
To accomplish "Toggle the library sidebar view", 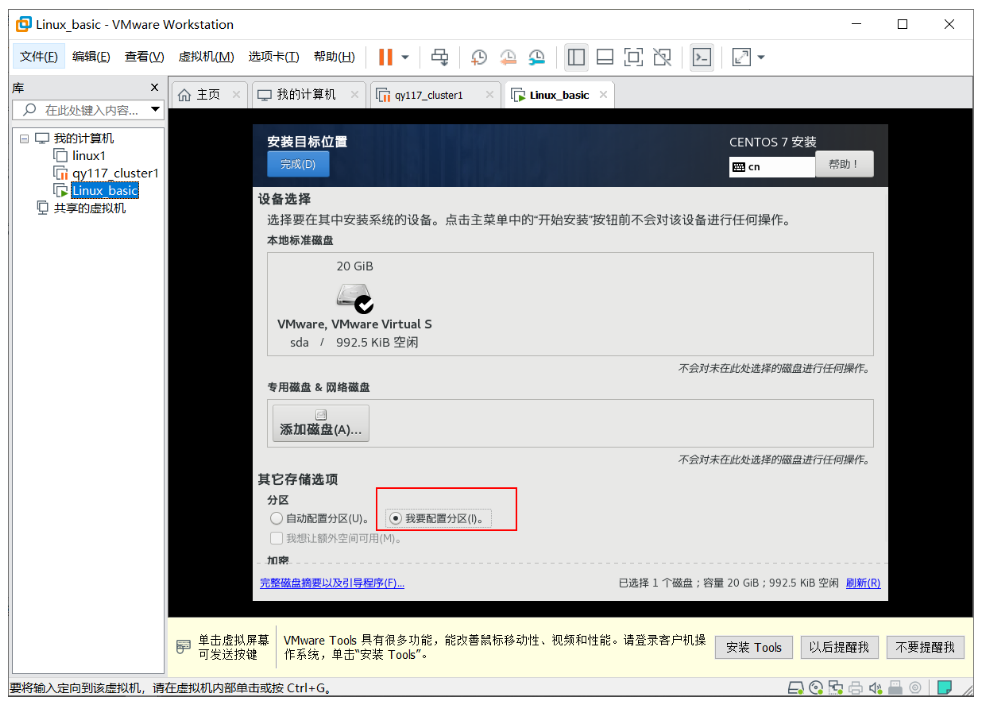I will pyautogui.click(x=576, y=57).
